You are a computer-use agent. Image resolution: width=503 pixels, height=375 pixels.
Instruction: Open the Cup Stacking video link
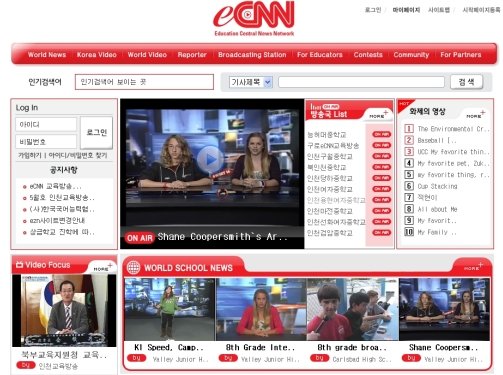(x=437, y=186)
